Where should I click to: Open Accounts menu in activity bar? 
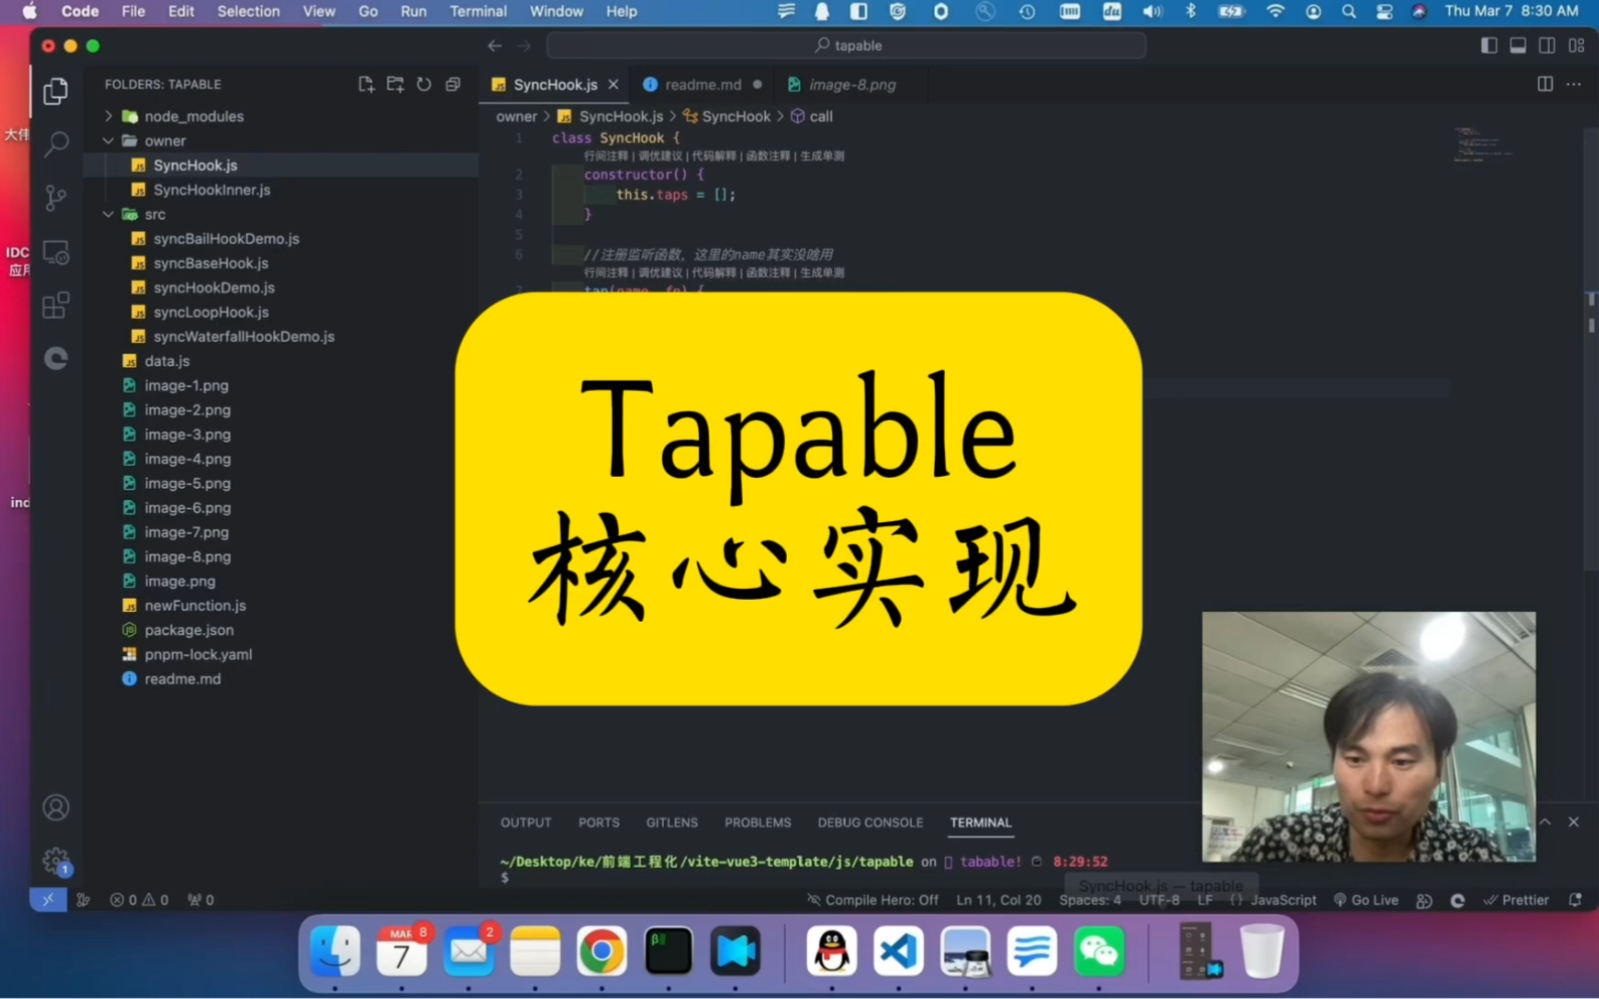[x=56, y=807]
